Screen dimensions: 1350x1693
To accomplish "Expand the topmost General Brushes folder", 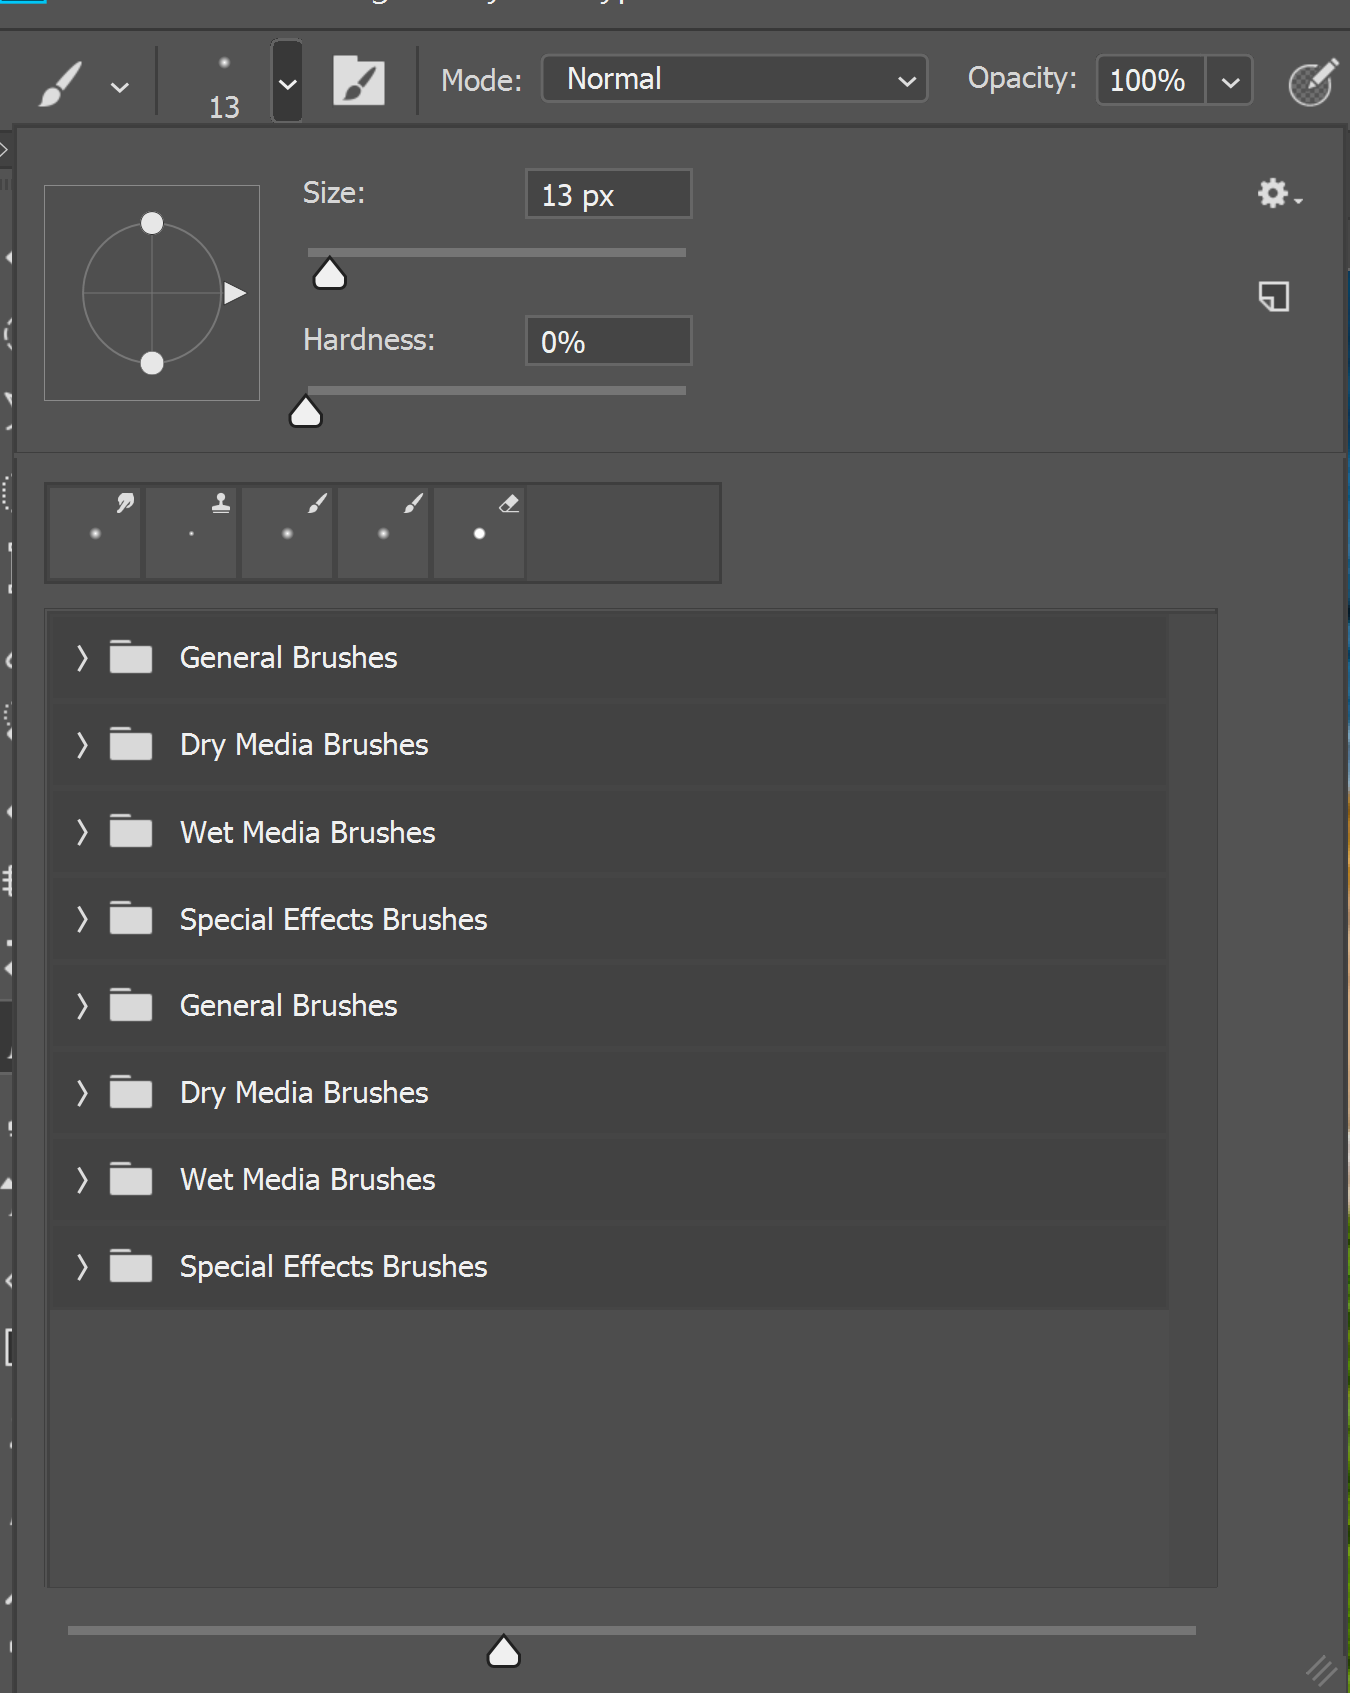I will [82, 658].
